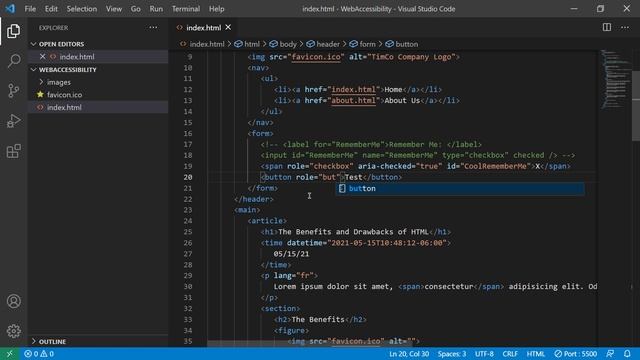Click Ln 20, Col 30 in status bar

click(x=409, y=354)
